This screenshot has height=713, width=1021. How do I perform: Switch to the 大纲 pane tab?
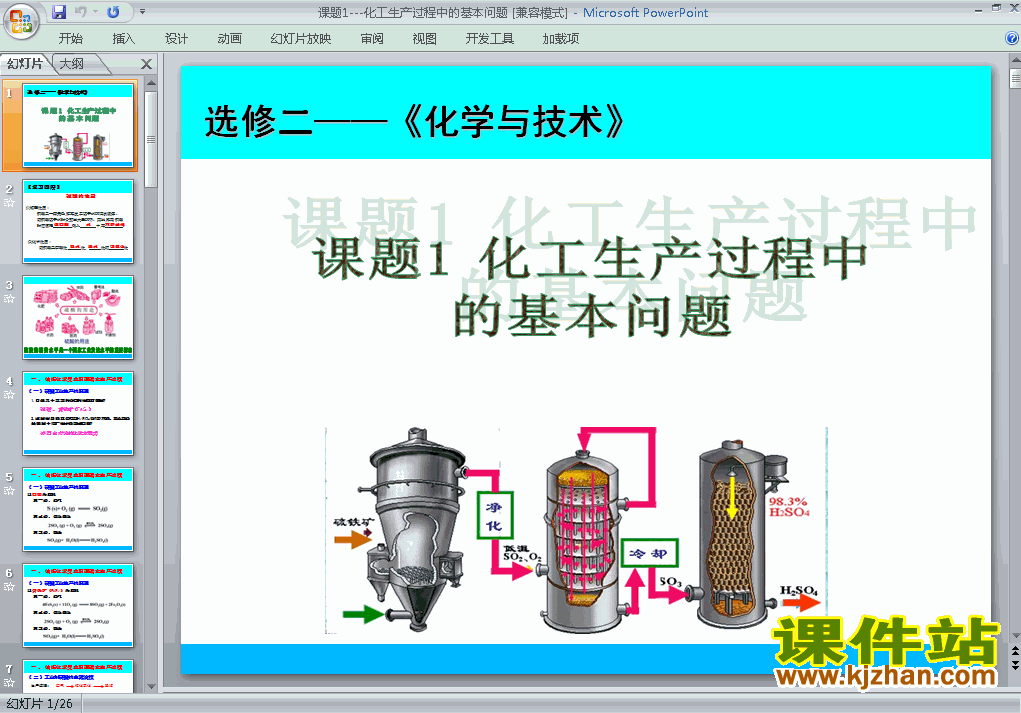[73, 63]
